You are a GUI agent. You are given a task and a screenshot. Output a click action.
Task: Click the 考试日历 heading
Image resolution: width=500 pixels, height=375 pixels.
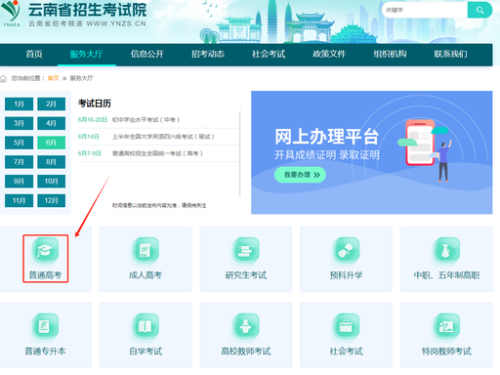pos(94,103)
